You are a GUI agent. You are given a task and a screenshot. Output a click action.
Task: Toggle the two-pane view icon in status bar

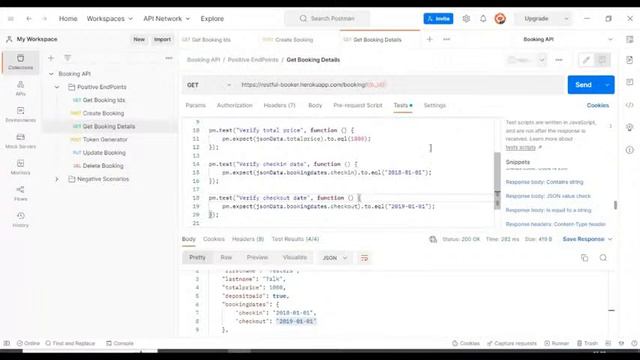pos(608,343)
